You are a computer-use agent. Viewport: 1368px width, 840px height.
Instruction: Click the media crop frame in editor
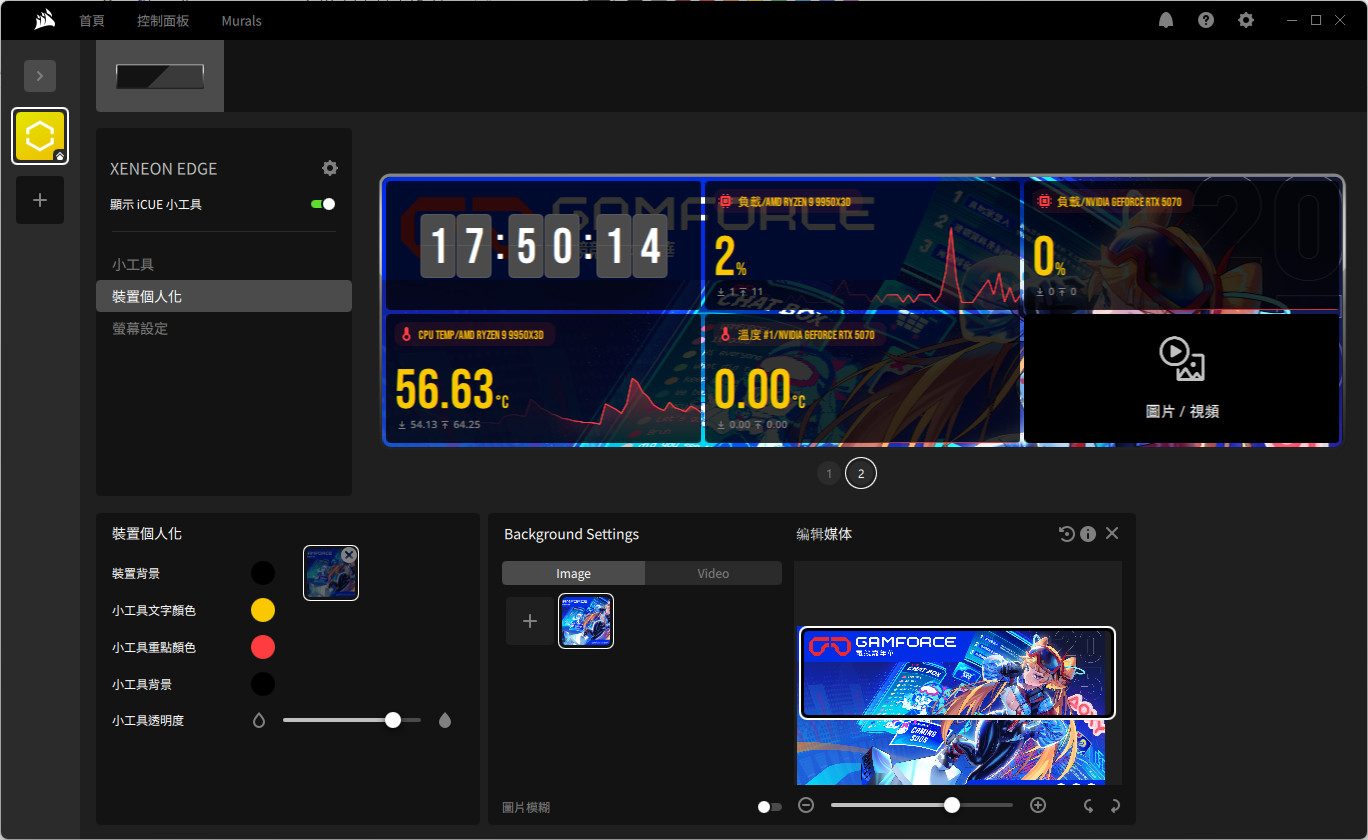pyautogui.click(x=957, y=672)
